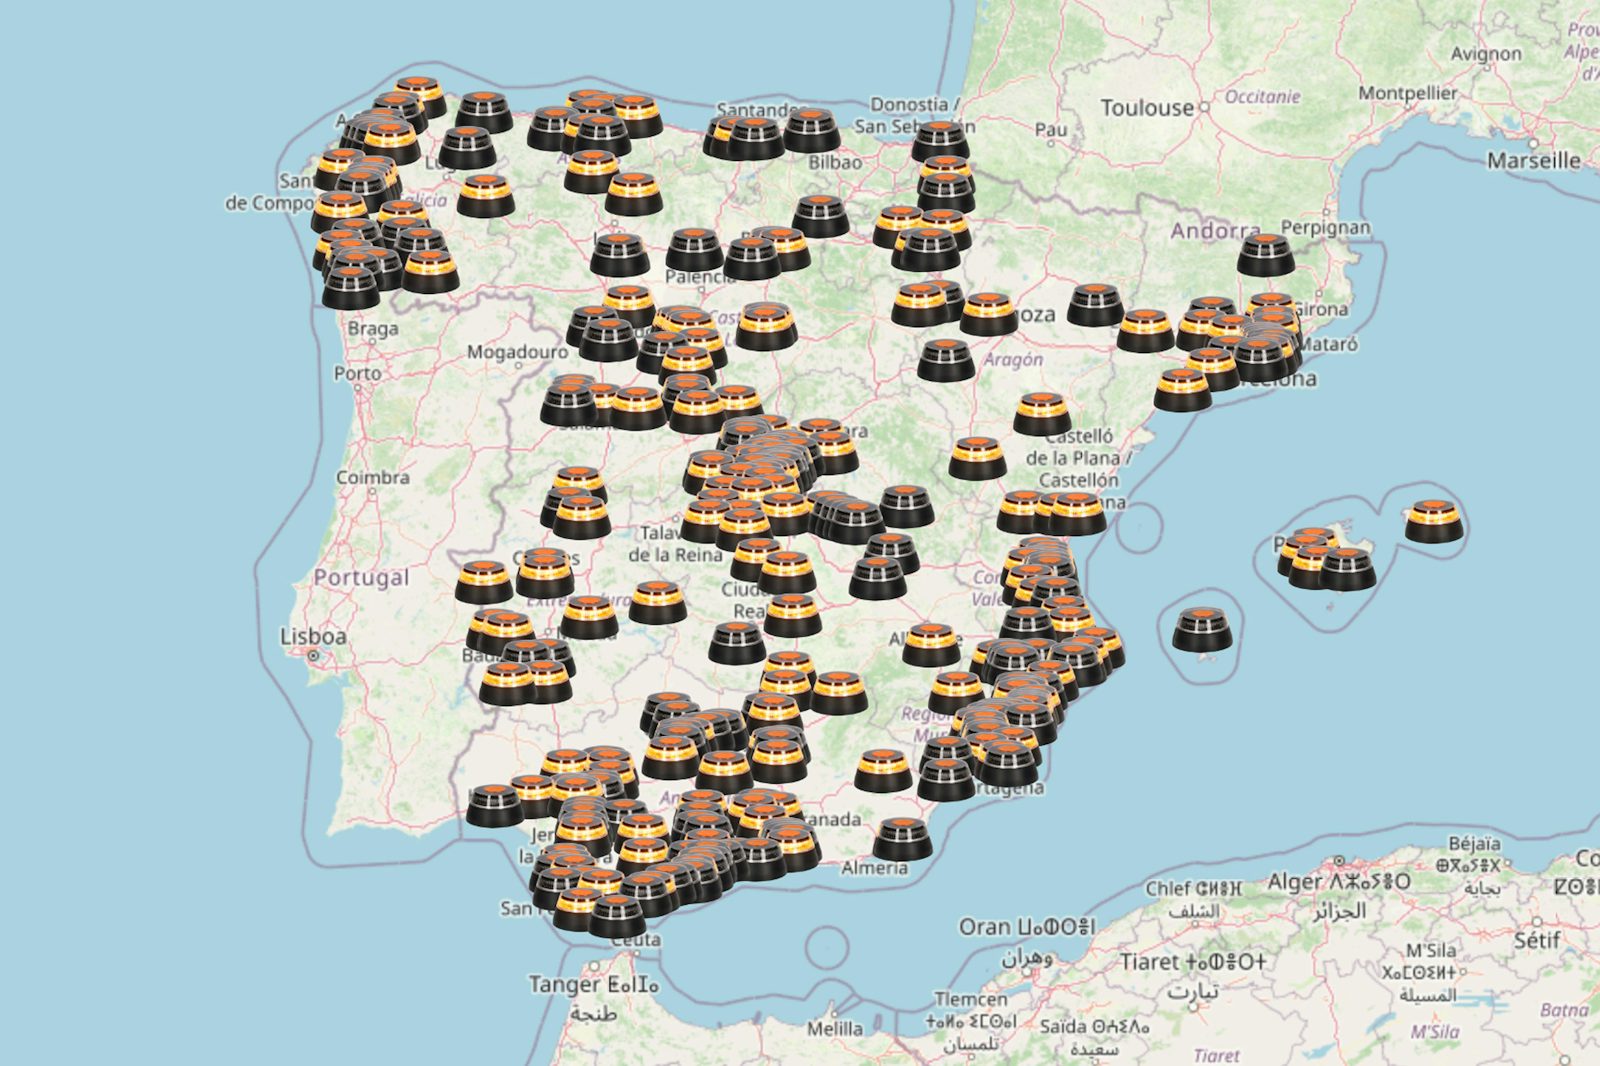This screenshot has height=1066, width=1600.
Task: Click the beacon marker left of Aragón label
Action: click(x=945, y=361)
